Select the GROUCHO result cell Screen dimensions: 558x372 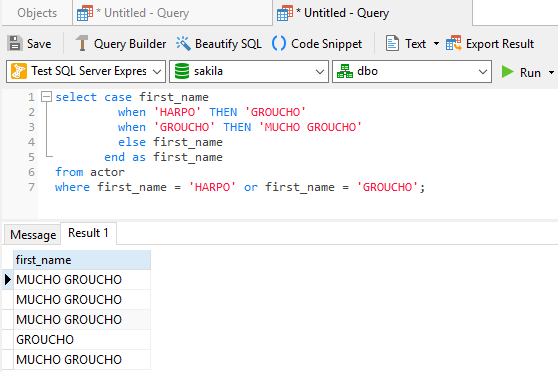tap(82, 340)
